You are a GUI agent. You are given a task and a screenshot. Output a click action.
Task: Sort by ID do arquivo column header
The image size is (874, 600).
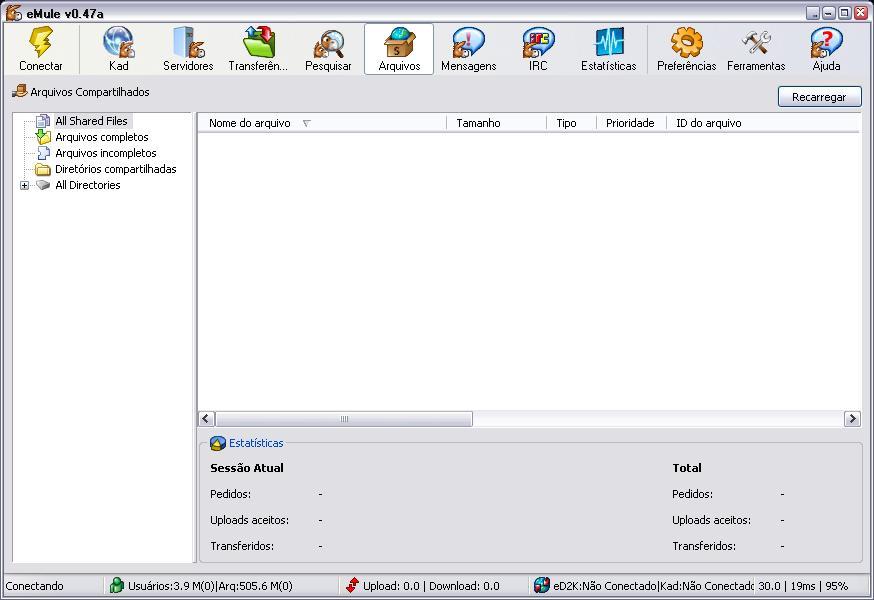coord(763,123)
